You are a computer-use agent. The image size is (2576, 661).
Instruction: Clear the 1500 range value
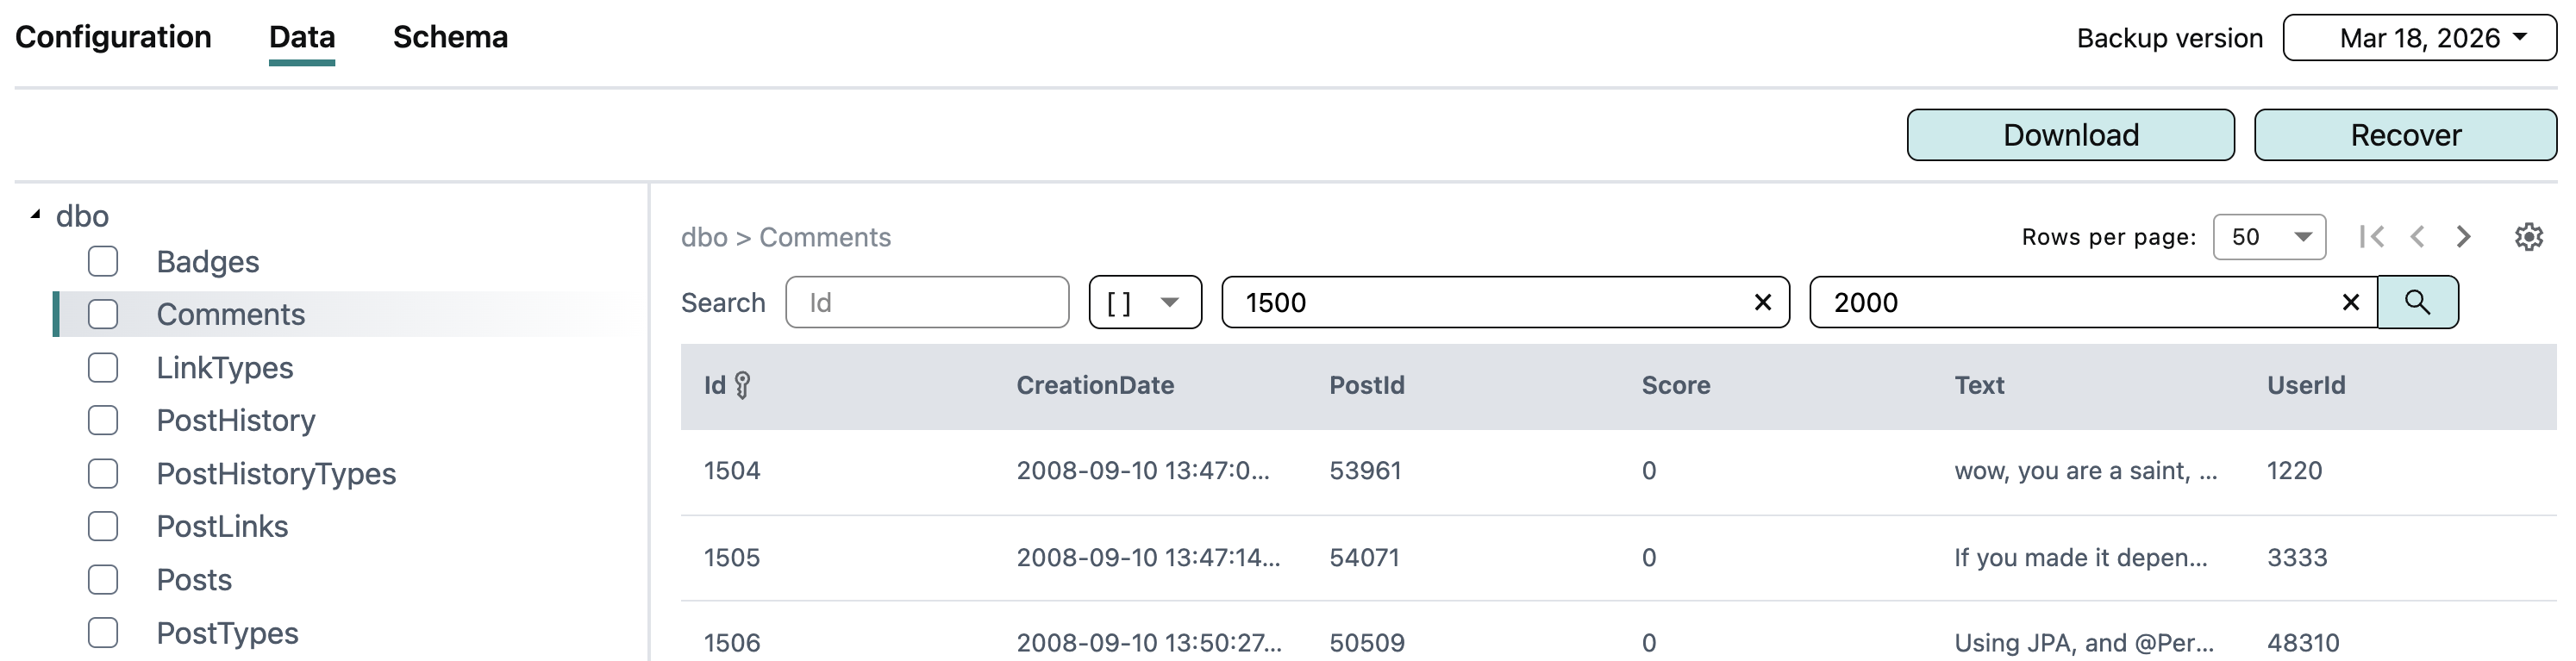pyautogui.click(x=1762, y=302)
